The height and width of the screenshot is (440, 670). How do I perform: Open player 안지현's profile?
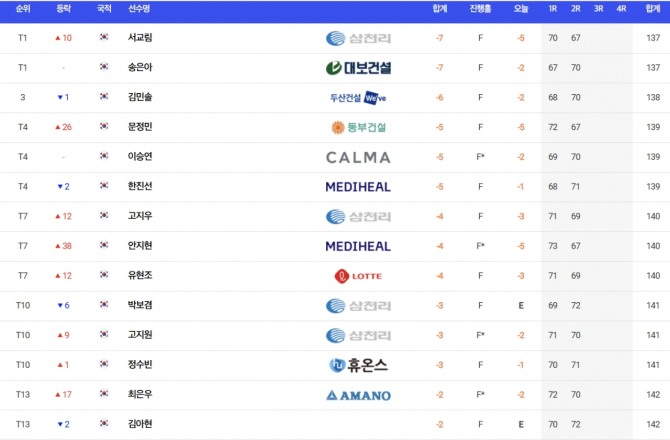coord(140,246)
